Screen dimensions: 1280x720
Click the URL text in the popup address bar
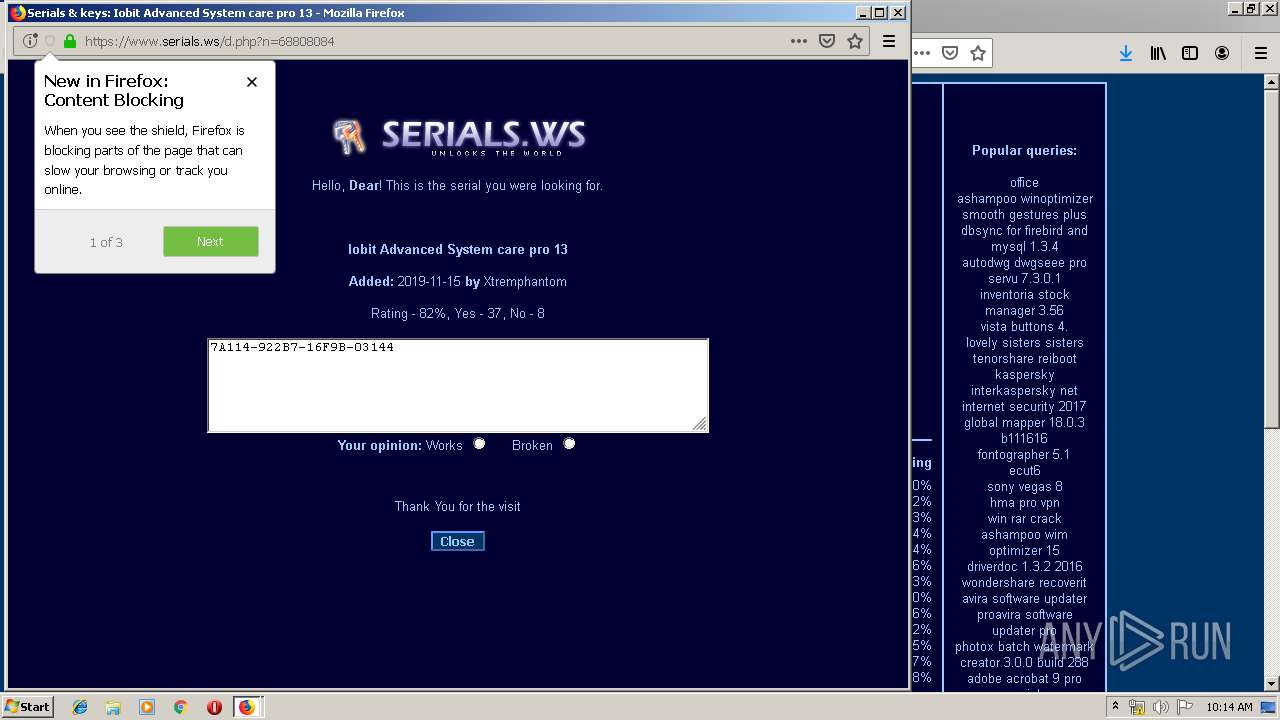click(x=210, y=41)
